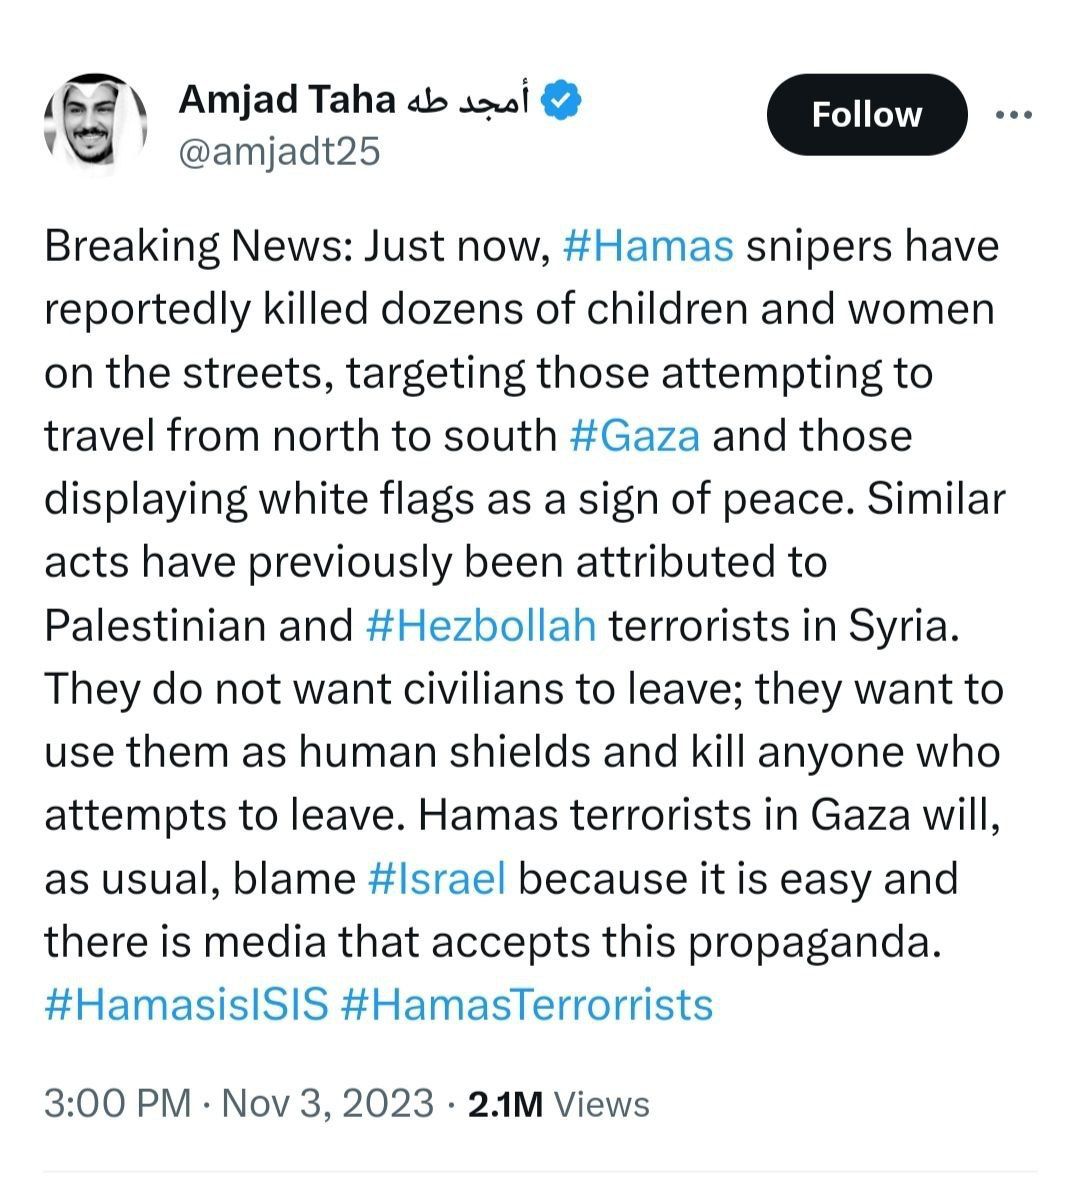Click the Views label beside the count

pyautogui.click(x=601, y=1103)
